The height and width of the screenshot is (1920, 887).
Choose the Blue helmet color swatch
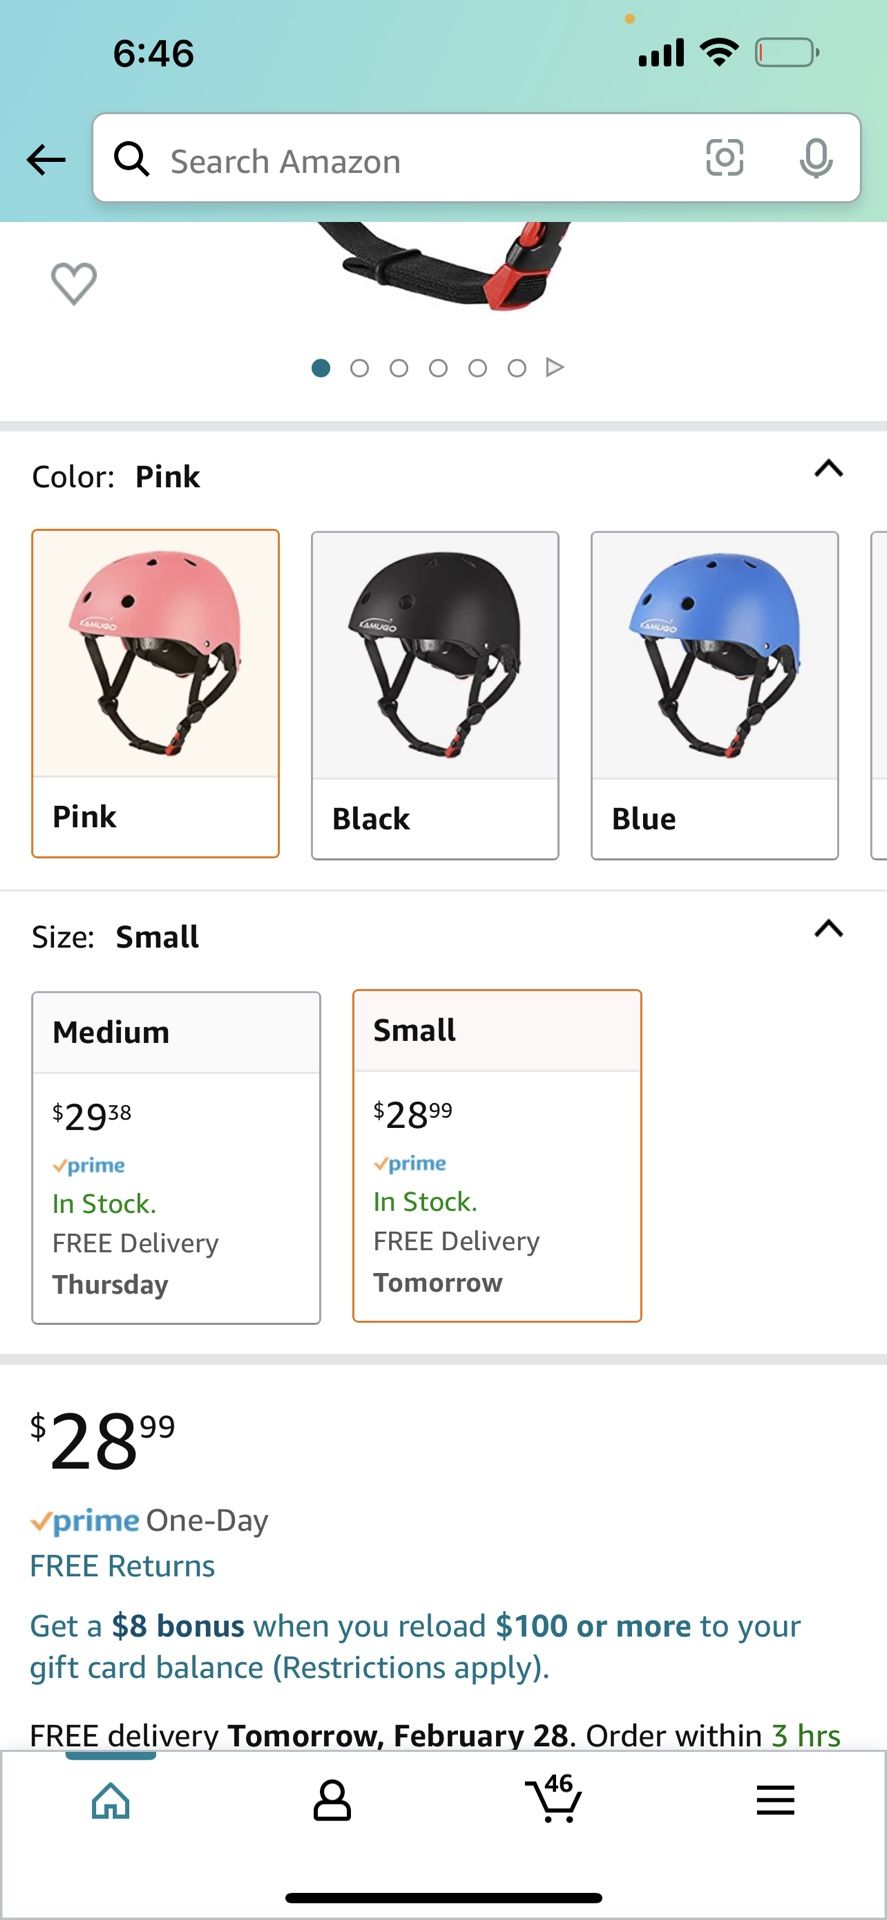point(714,695)
